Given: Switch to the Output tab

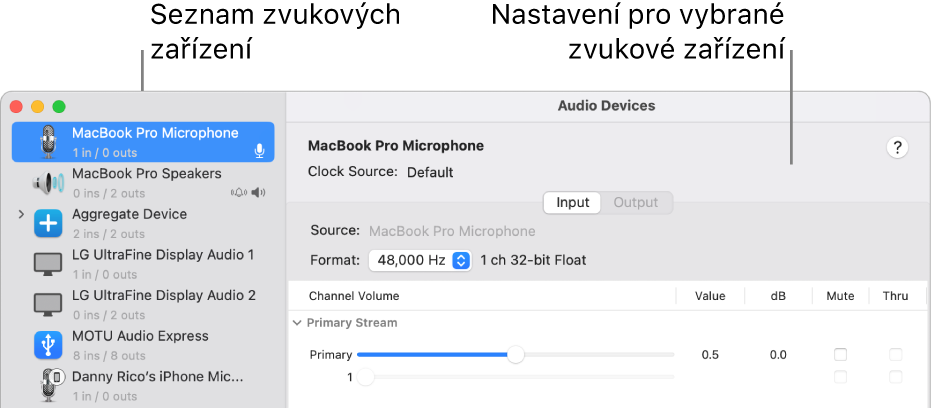Looking at the screenshot, I should click(636, 203).
